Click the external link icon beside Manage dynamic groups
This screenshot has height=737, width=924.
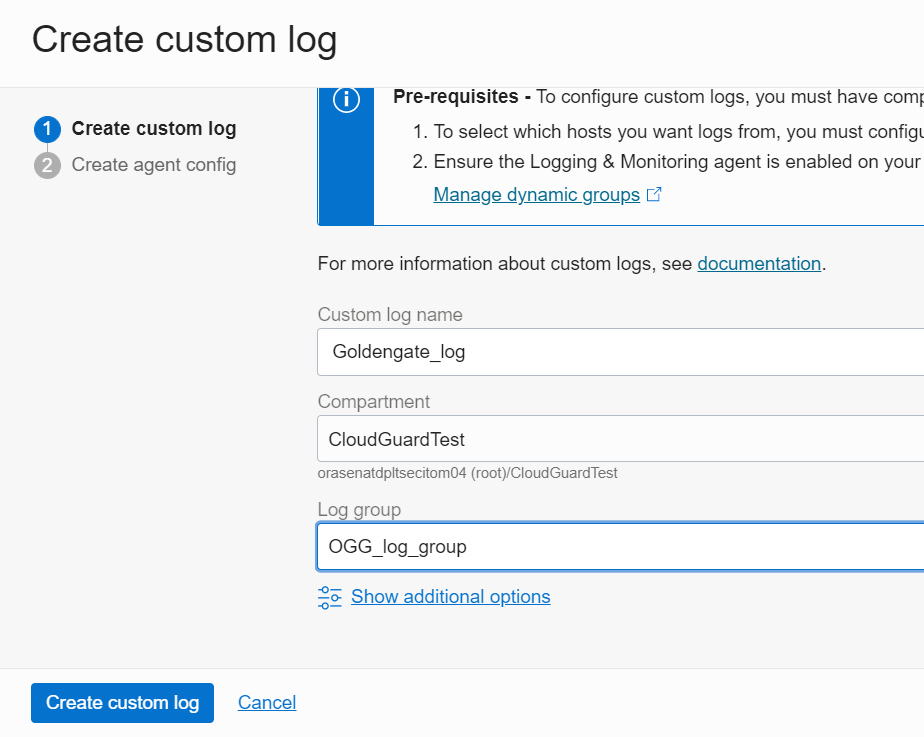pos(654,195)
